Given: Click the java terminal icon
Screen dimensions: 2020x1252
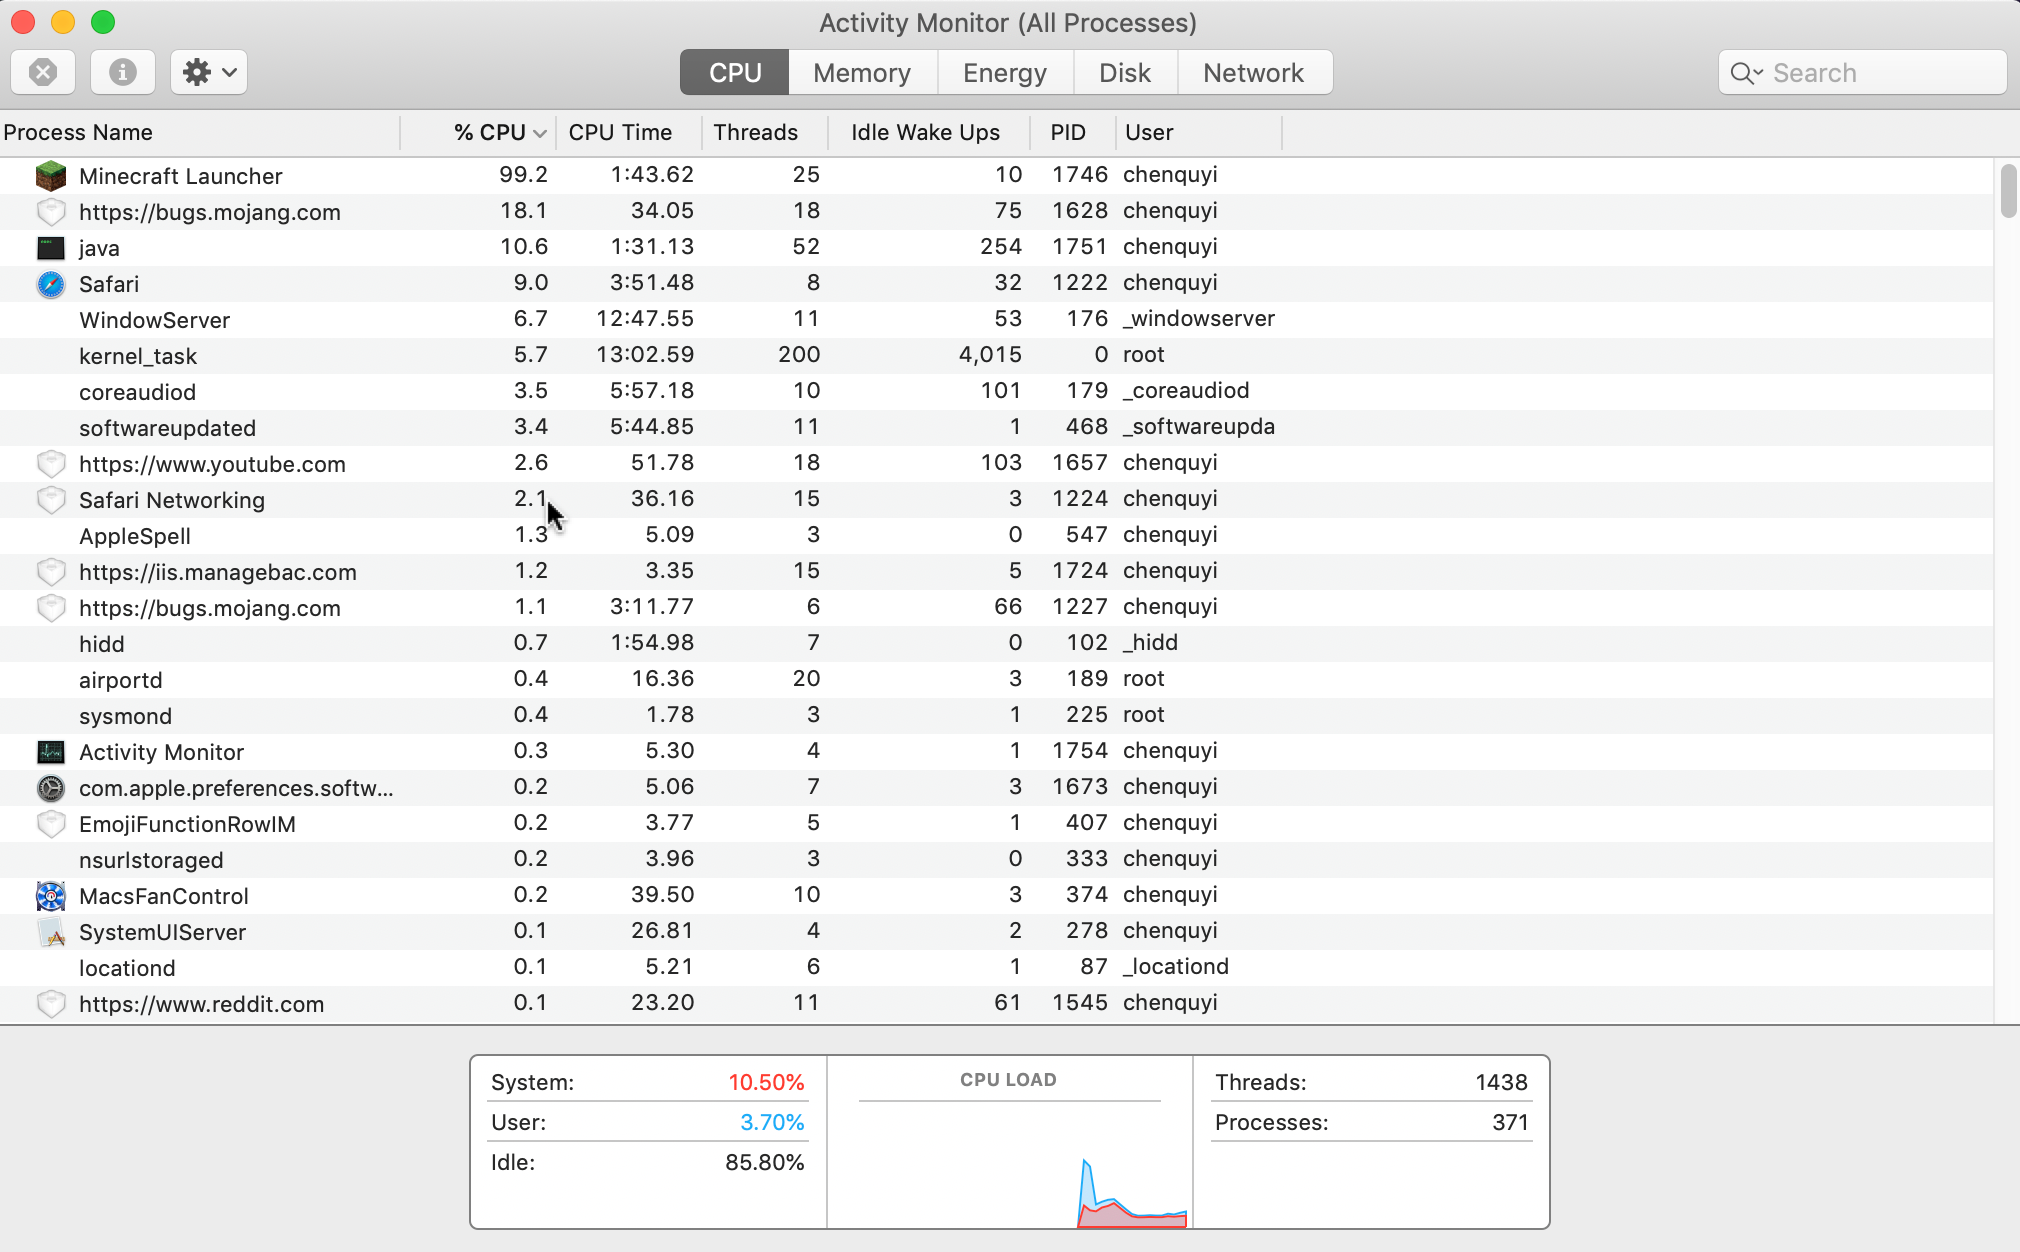Looking at the screenshot, I should click(50, 248).
